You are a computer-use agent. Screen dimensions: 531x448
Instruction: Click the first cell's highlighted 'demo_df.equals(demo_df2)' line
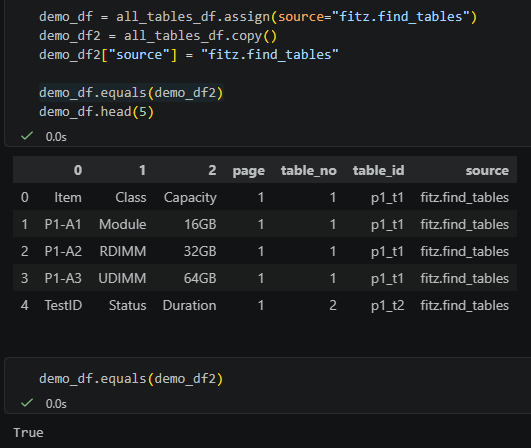pos(131,92)
